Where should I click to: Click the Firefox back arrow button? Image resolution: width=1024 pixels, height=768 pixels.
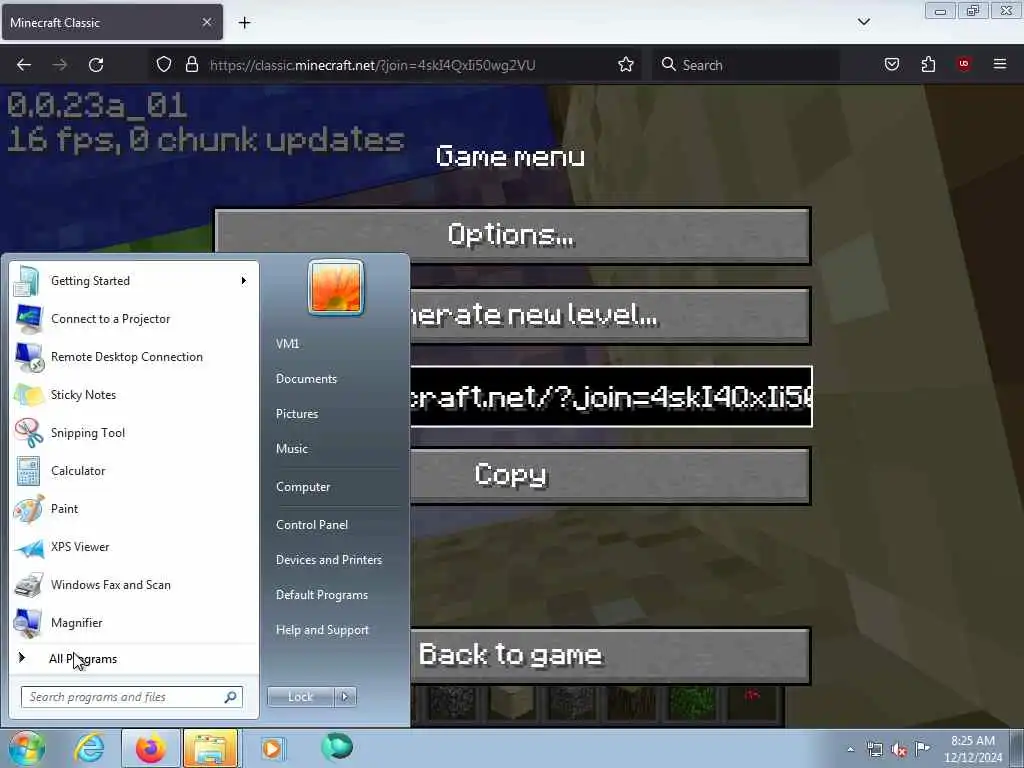(x=24, y=65)
